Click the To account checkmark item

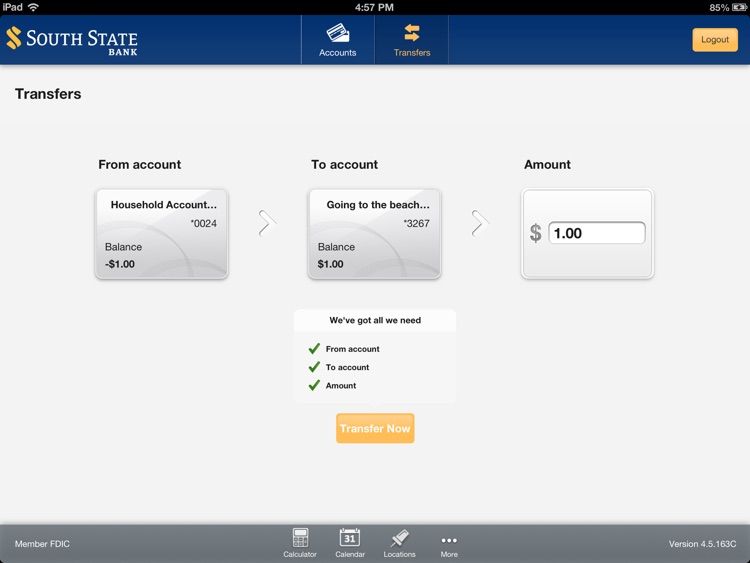(339, 367)
